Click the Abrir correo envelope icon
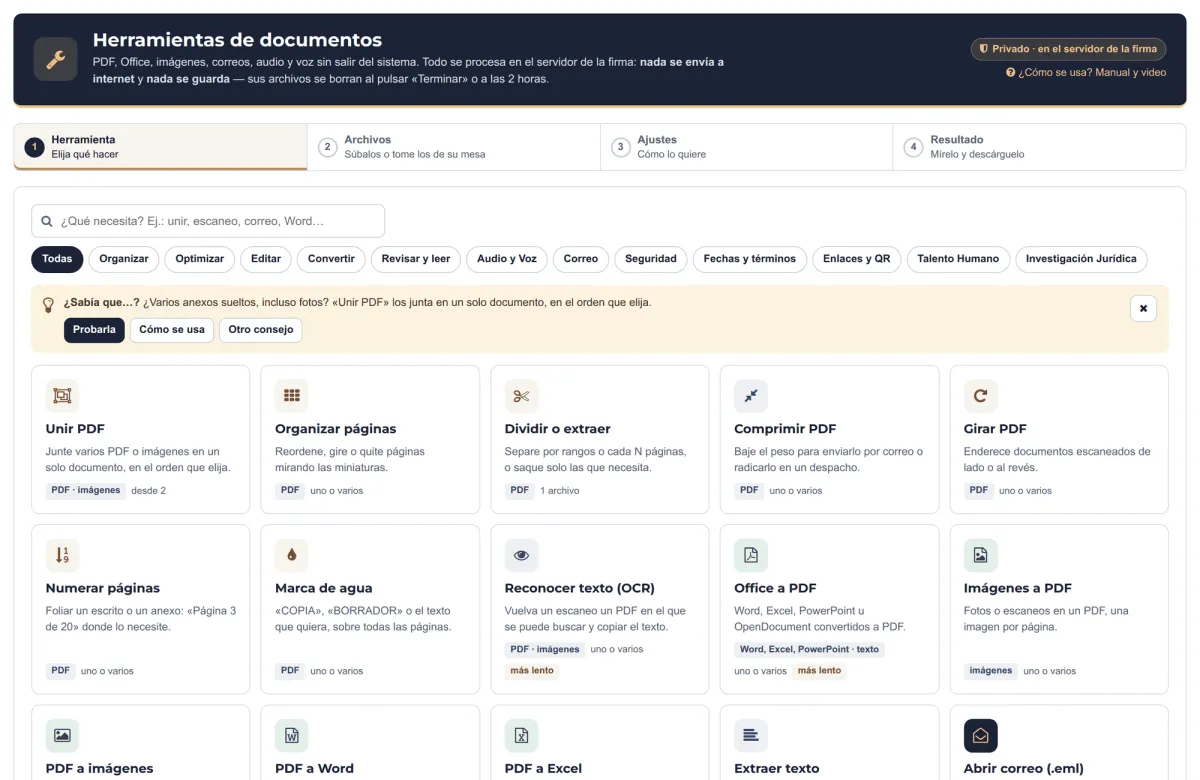The image size is (1200, 780). click(980, 735)
